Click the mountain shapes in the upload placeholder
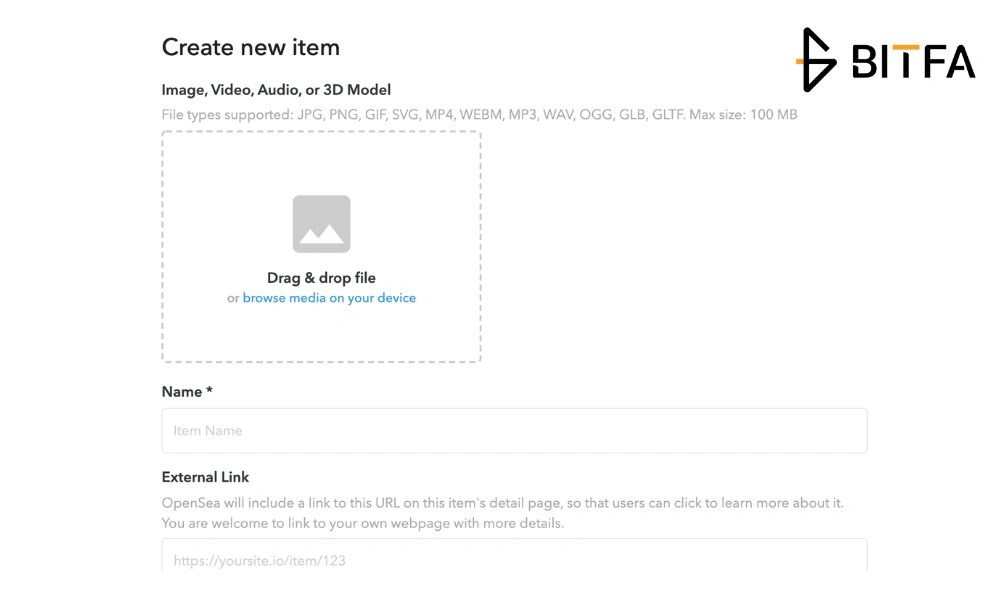Image resolution: width=1000 pixels, height=600 pixels. 321,234
